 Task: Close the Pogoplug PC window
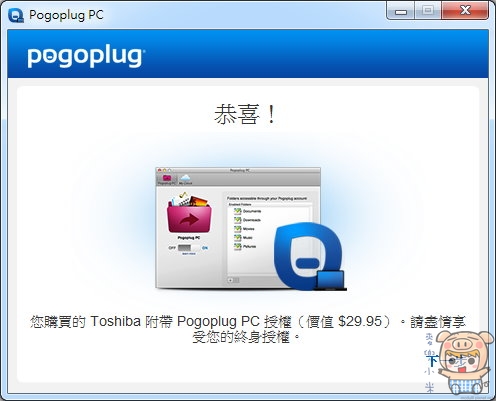coord(465,11)
